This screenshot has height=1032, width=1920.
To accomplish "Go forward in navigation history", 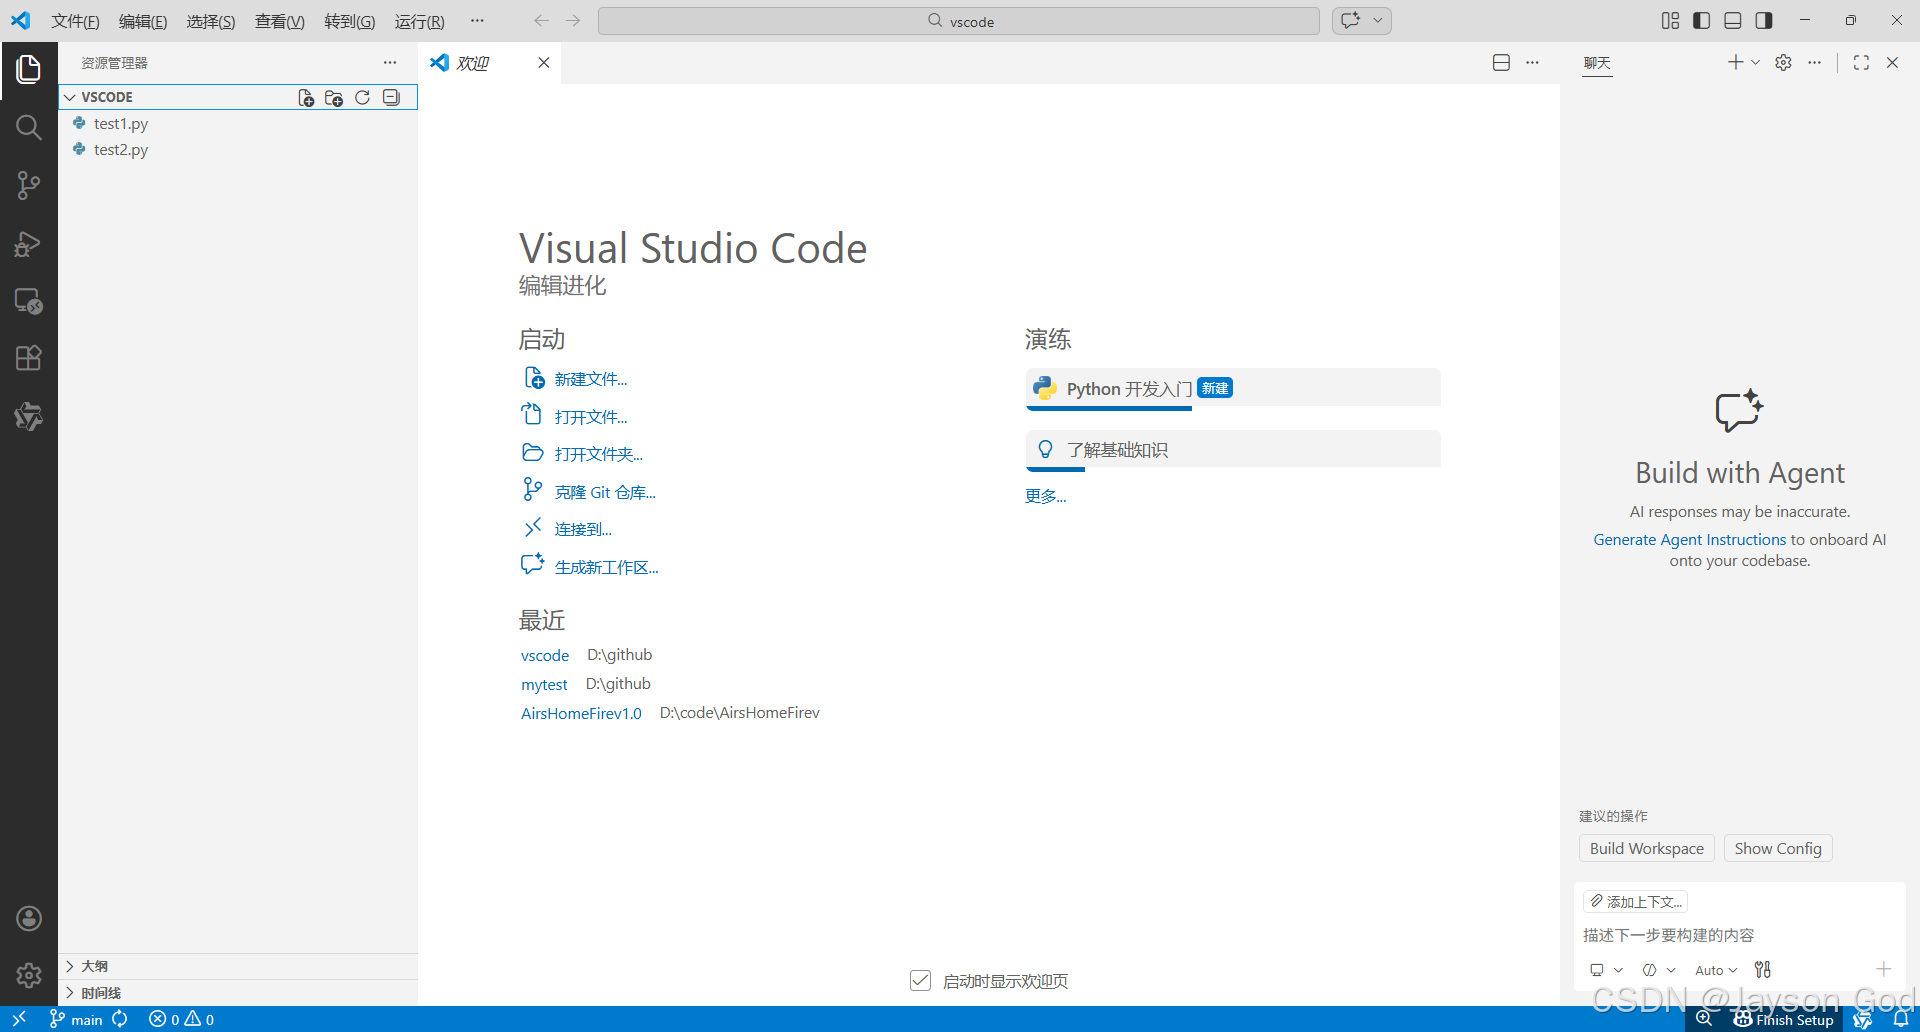I will click(x=573, y=21).
